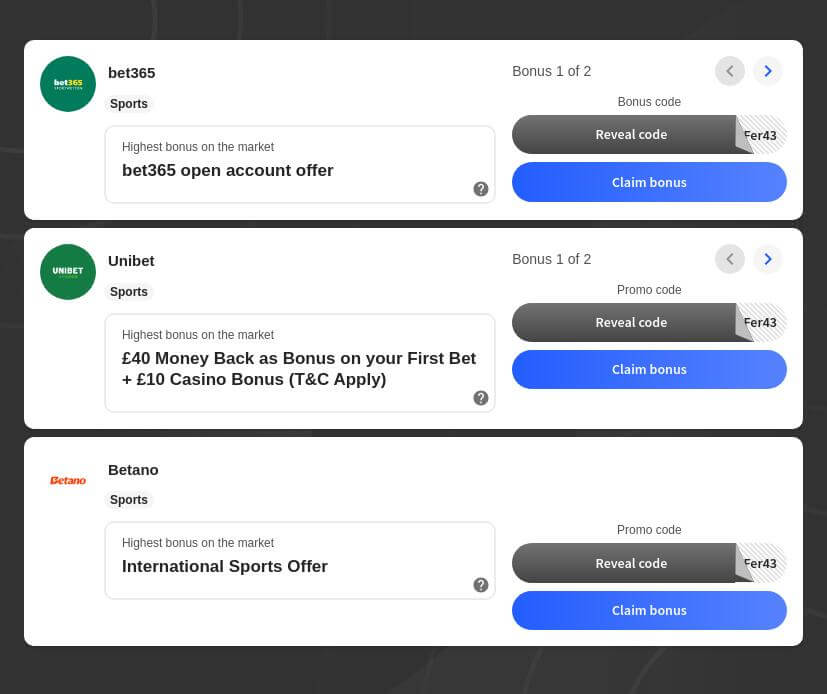
Task: Show previous Unibet bonus with left chevron
Action: coord(730,259)
